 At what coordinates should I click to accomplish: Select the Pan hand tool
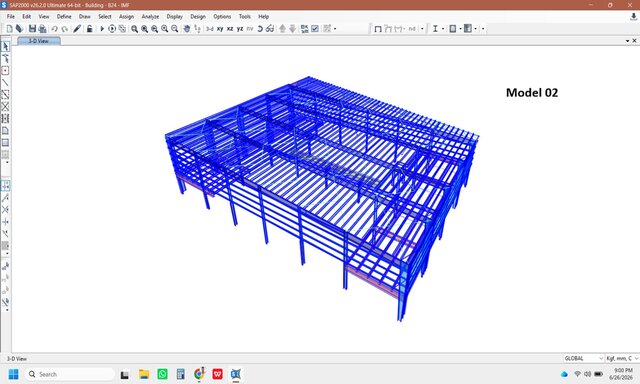187,29
